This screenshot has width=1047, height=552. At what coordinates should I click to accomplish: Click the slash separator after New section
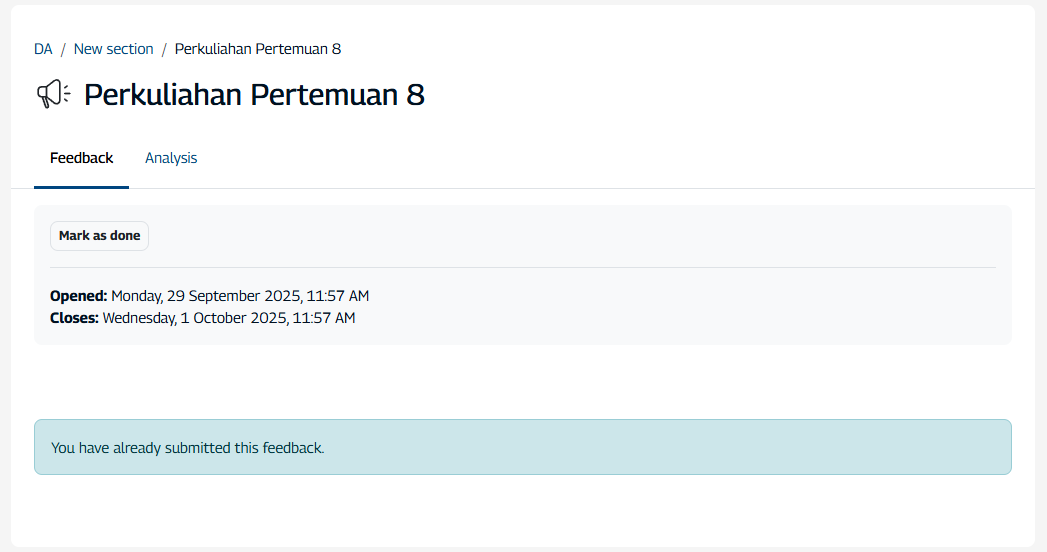tap(164, 49)
